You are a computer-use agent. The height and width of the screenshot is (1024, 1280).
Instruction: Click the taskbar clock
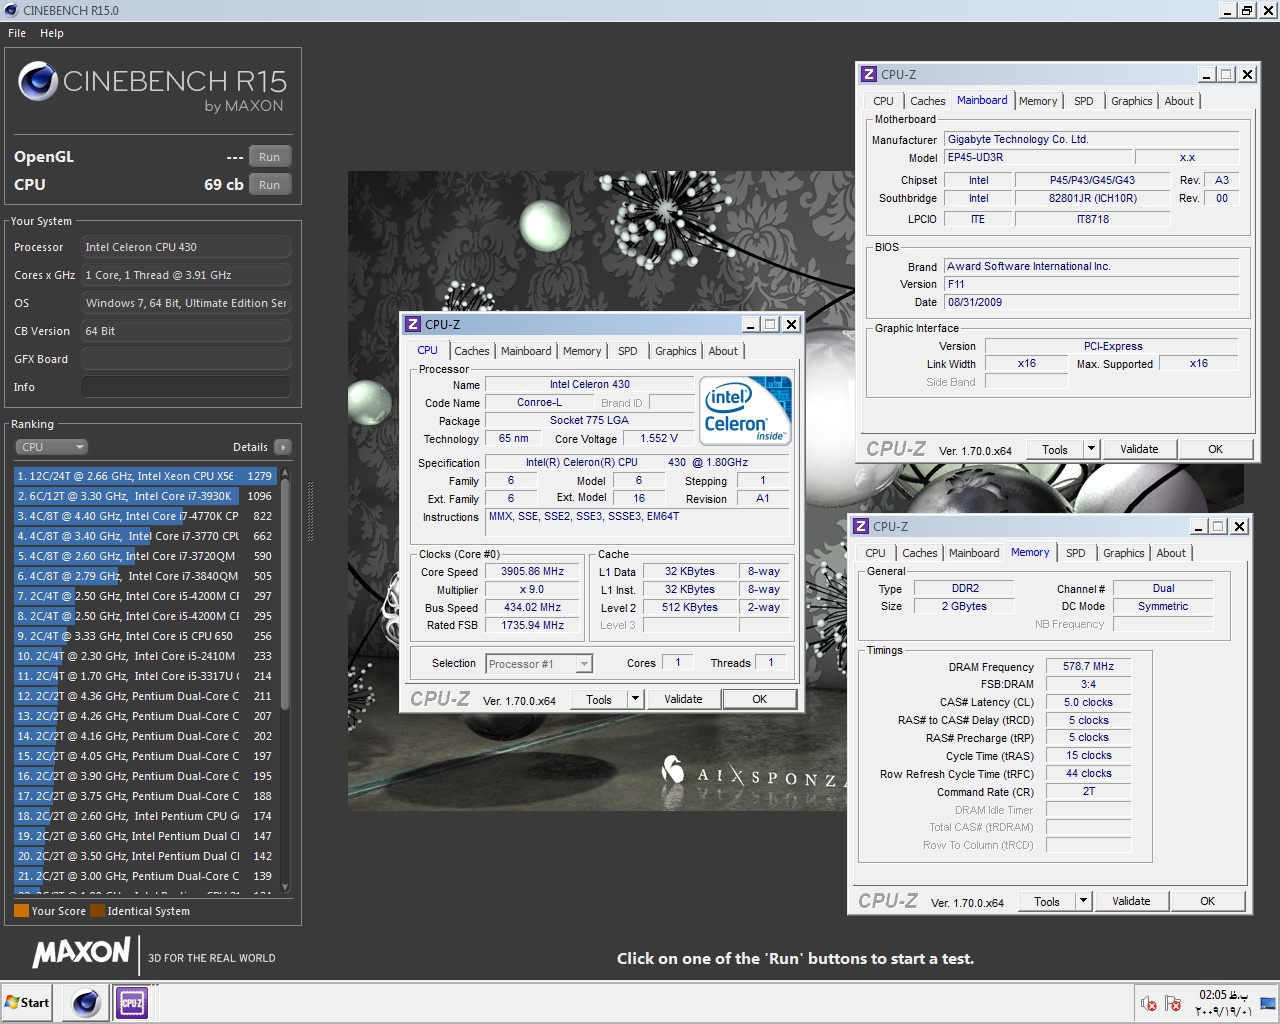point(1223,1003)
